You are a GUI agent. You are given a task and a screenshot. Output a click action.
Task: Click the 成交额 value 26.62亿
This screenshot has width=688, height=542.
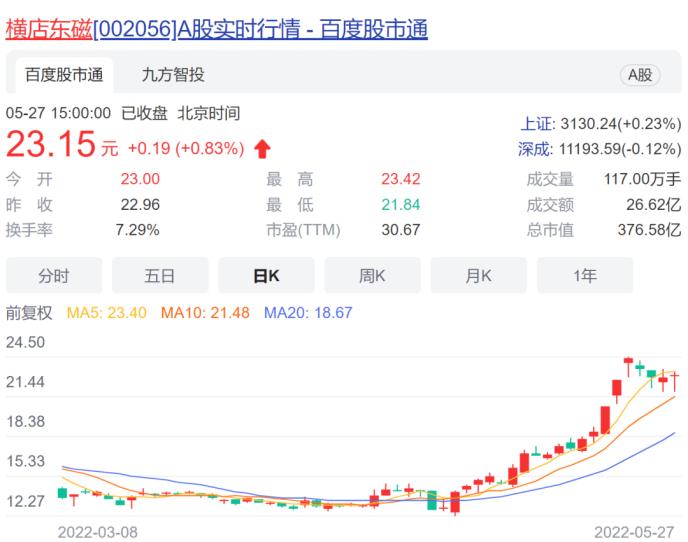(653, 205)
